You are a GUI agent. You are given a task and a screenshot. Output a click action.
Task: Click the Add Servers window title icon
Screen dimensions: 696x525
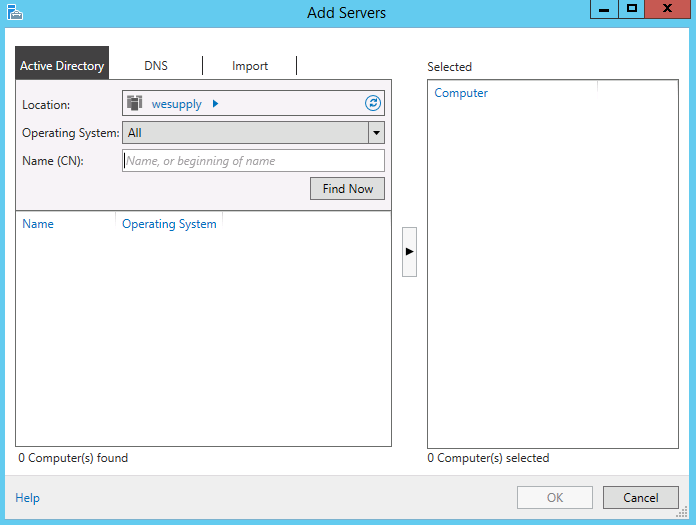pos(14,12)
